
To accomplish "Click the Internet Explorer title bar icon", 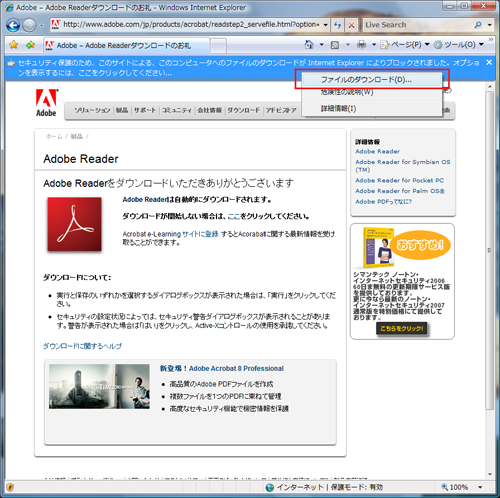I will pos(9,7).
